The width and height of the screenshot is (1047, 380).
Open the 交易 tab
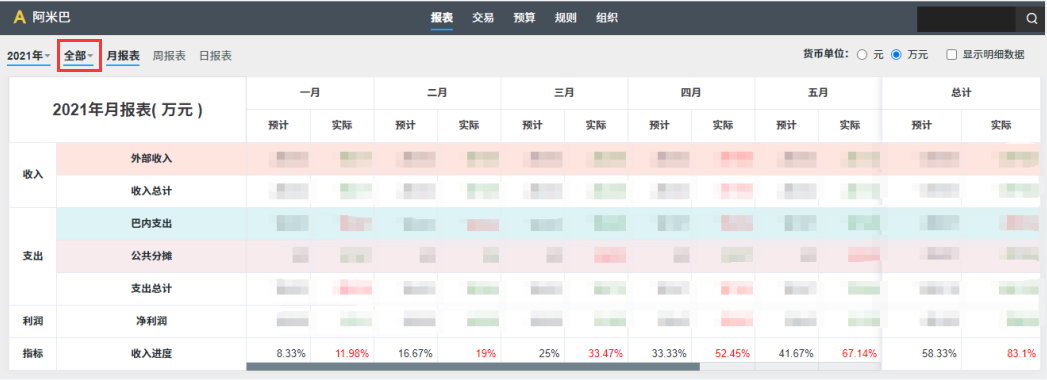pyautogui.click(x=483, y=18)
